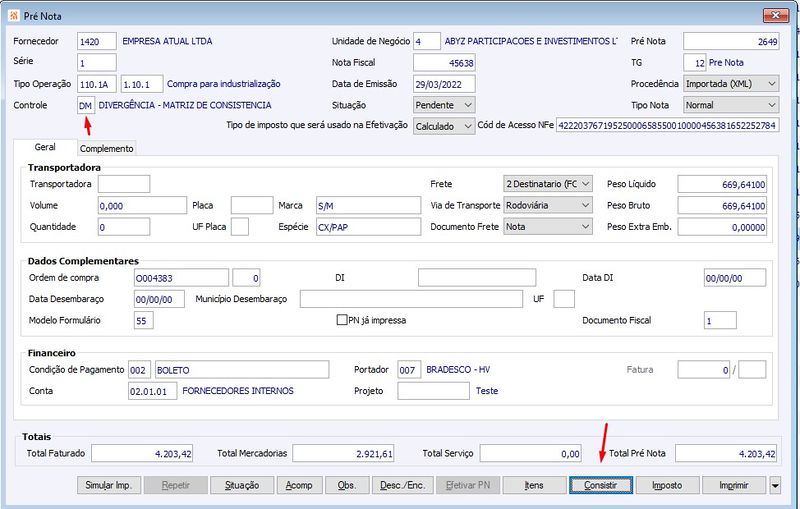Image resolution: width=800 pixels, height=509 pixels.
Task: Click the Ordem de compra input field
Action: pyautogui.click(x=180, y=277)
